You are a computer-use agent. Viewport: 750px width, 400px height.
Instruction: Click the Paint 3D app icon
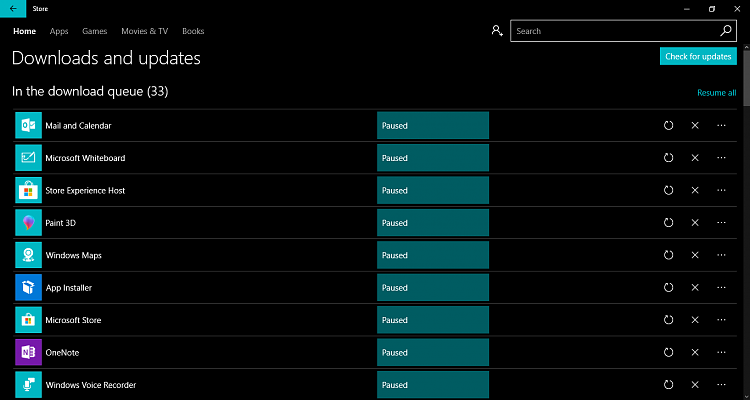27,223
